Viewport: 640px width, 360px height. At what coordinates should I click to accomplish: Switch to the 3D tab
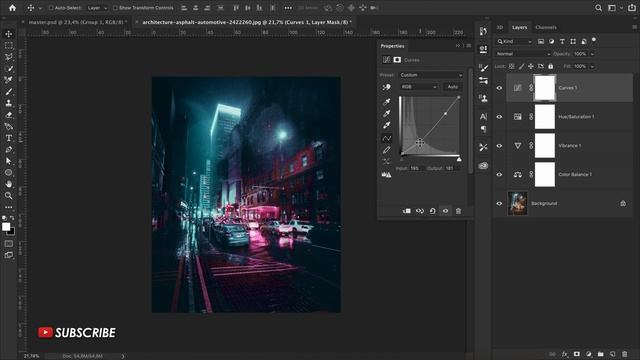click(500, 27)
